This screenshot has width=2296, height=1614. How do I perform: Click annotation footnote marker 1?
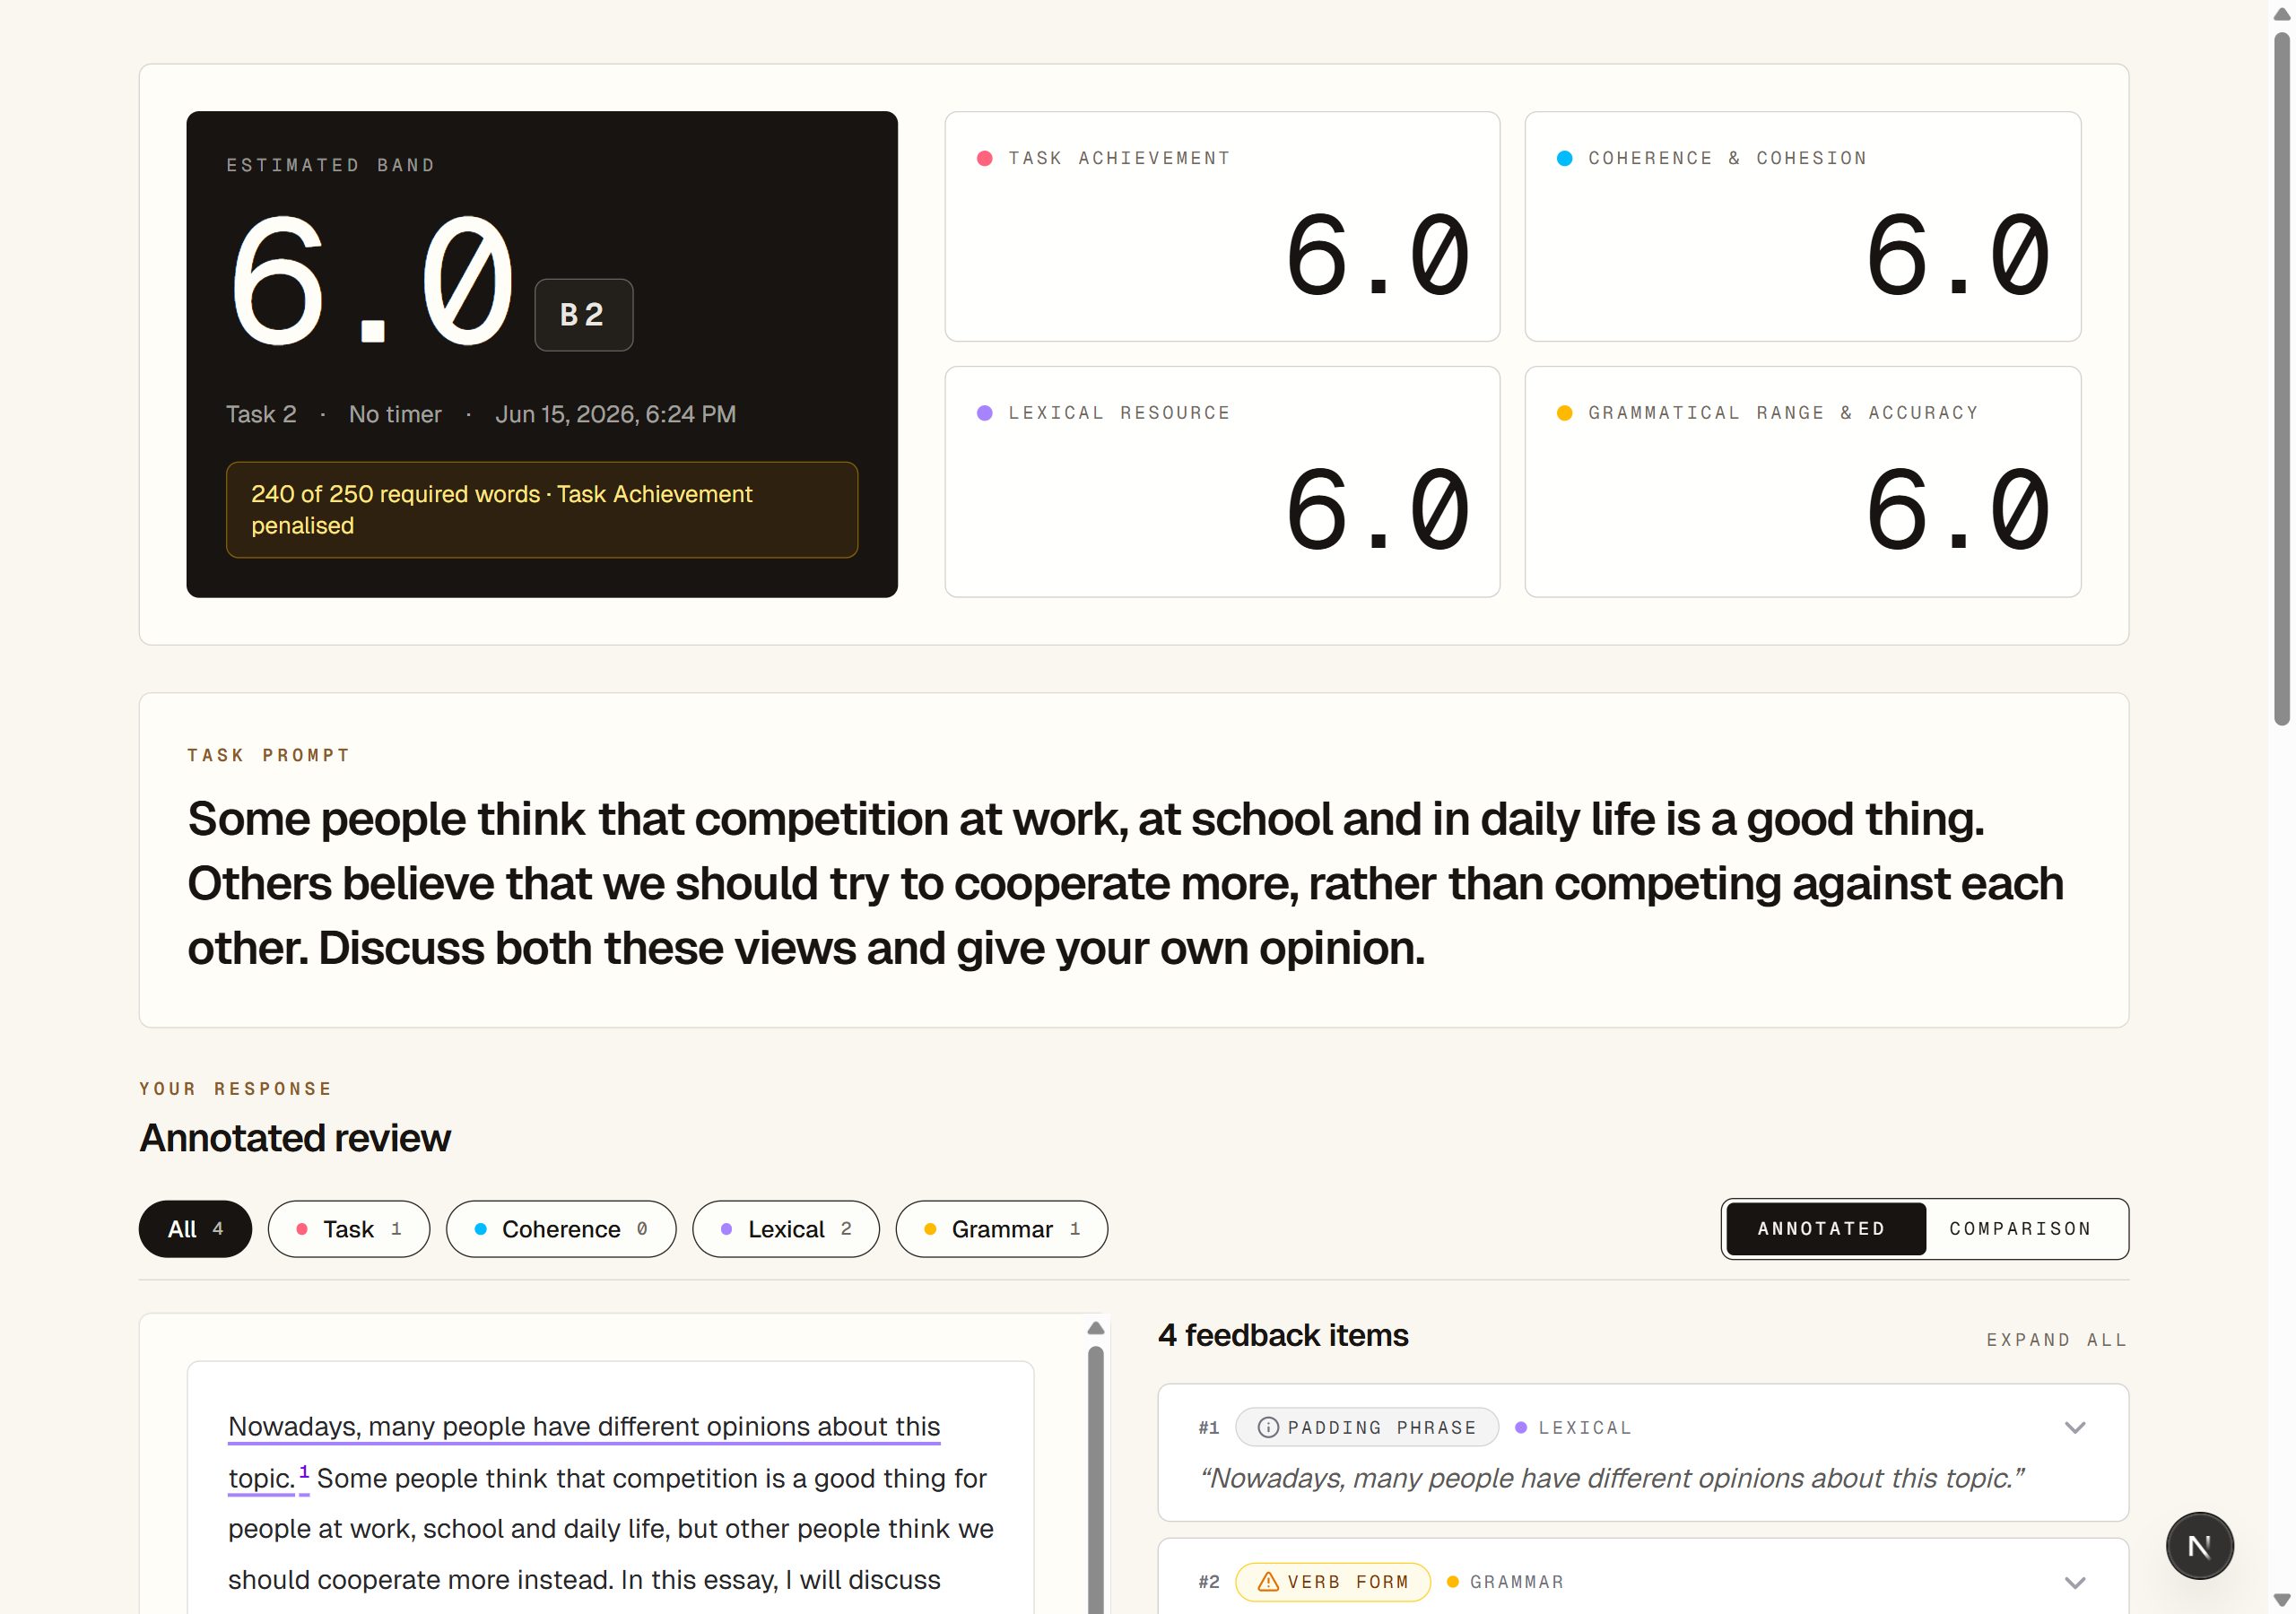[304, 1472]
